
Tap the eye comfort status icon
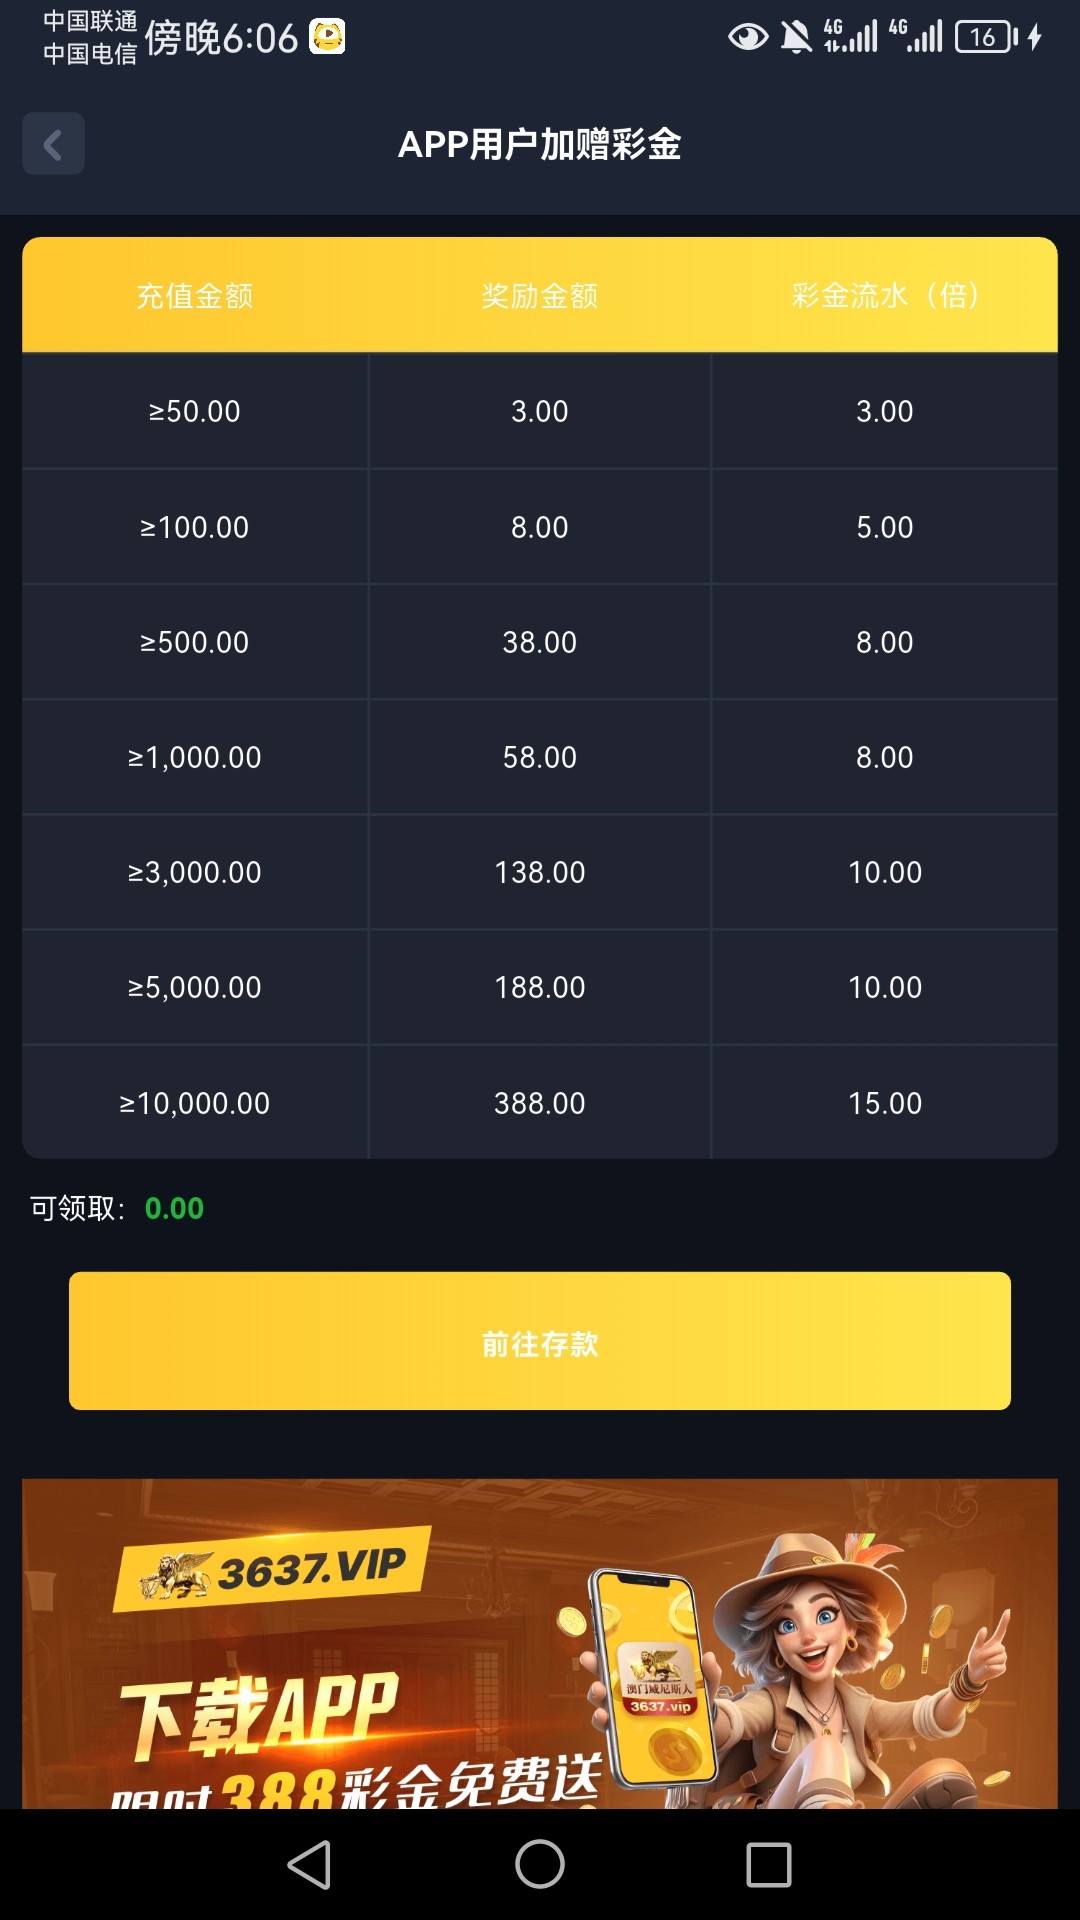[748, 38]
